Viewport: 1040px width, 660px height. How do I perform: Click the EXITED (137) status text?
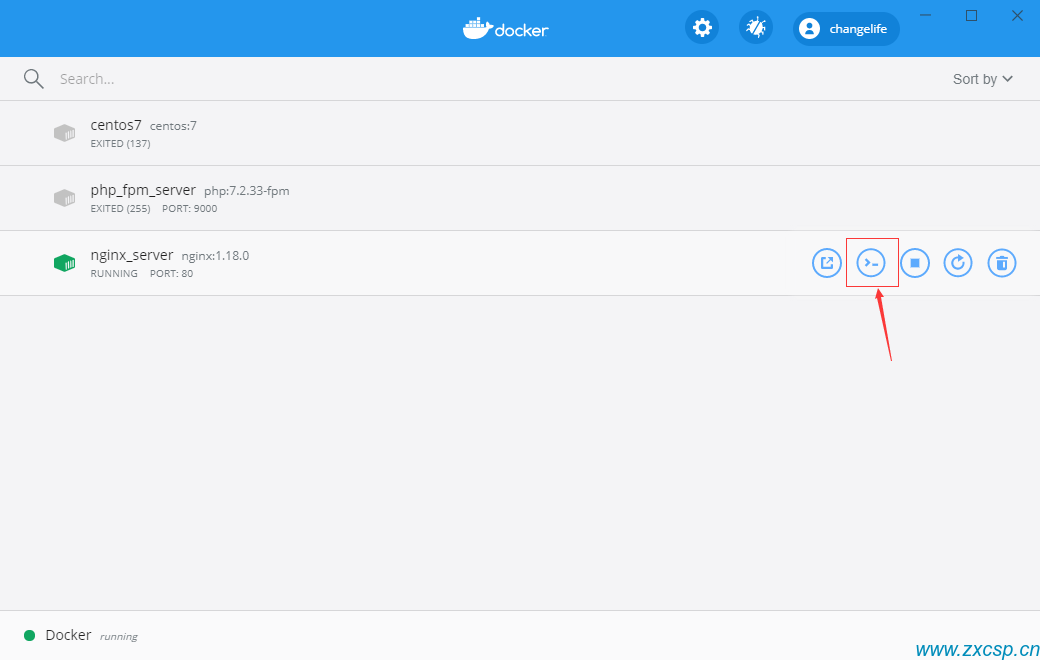[120, 143]
